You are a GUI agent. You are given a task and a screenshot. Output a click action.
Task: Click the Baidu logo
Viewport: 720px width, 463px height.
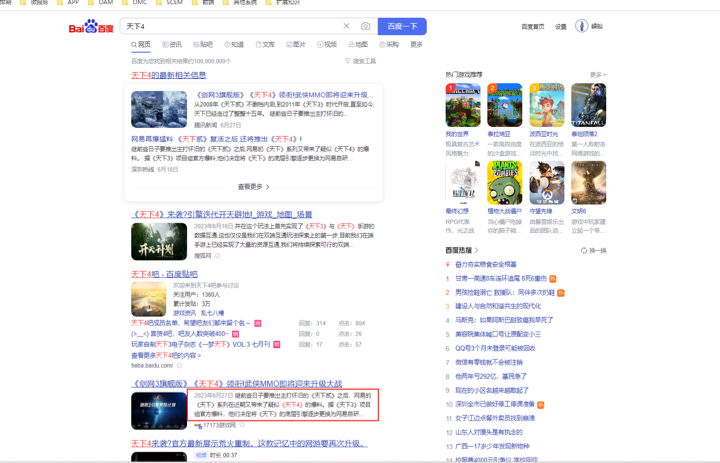[x=91, y=27]
